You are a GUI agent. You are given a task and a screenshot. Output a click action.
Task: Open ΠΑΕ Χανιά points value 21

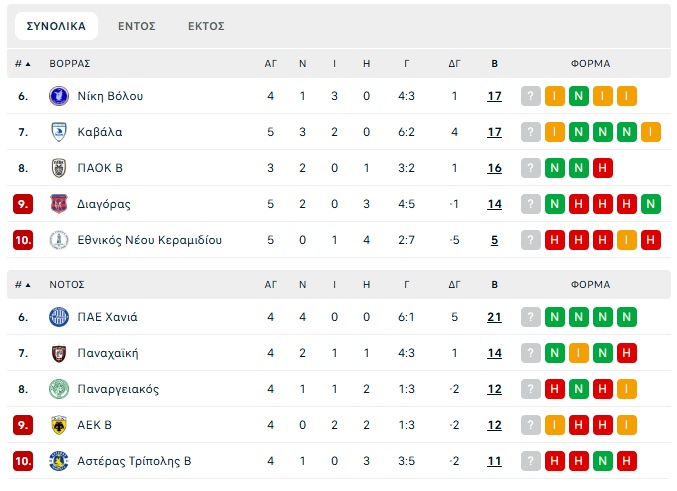click(x=494, y=317)
